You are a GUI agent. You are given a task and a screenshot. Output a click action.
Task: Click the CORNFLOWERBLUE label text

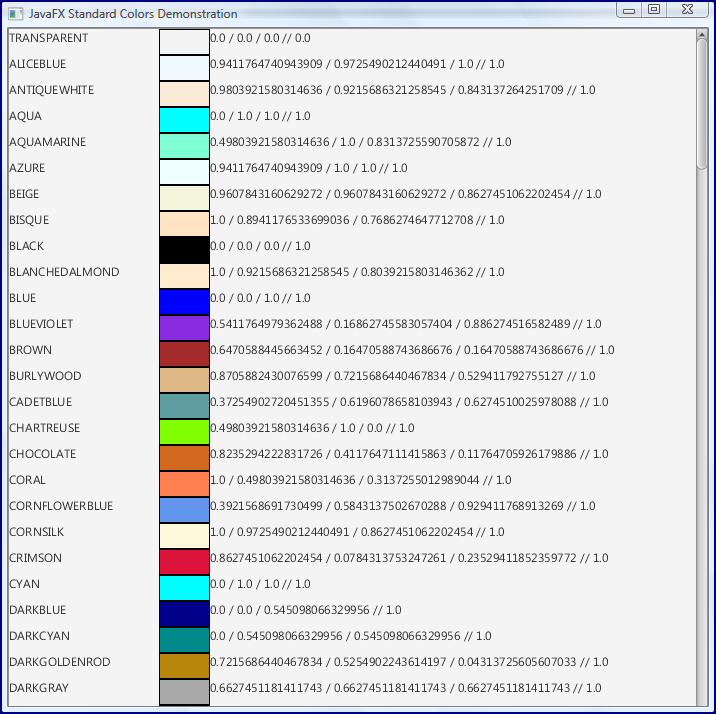pyautogui.click(x=61, y=506)
